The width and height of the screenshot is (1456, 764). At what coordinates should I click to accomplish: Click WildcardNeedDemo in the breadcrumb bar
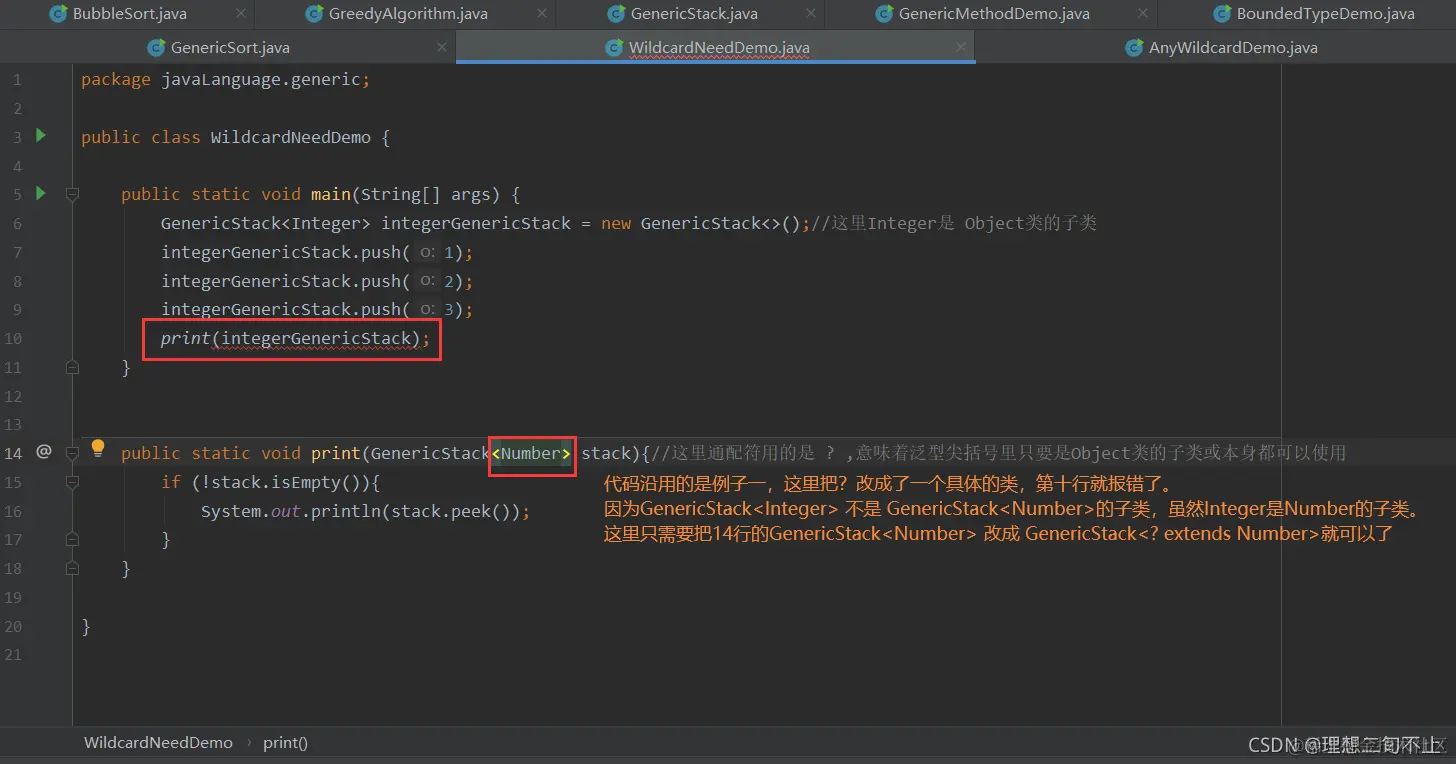(158, 742)
